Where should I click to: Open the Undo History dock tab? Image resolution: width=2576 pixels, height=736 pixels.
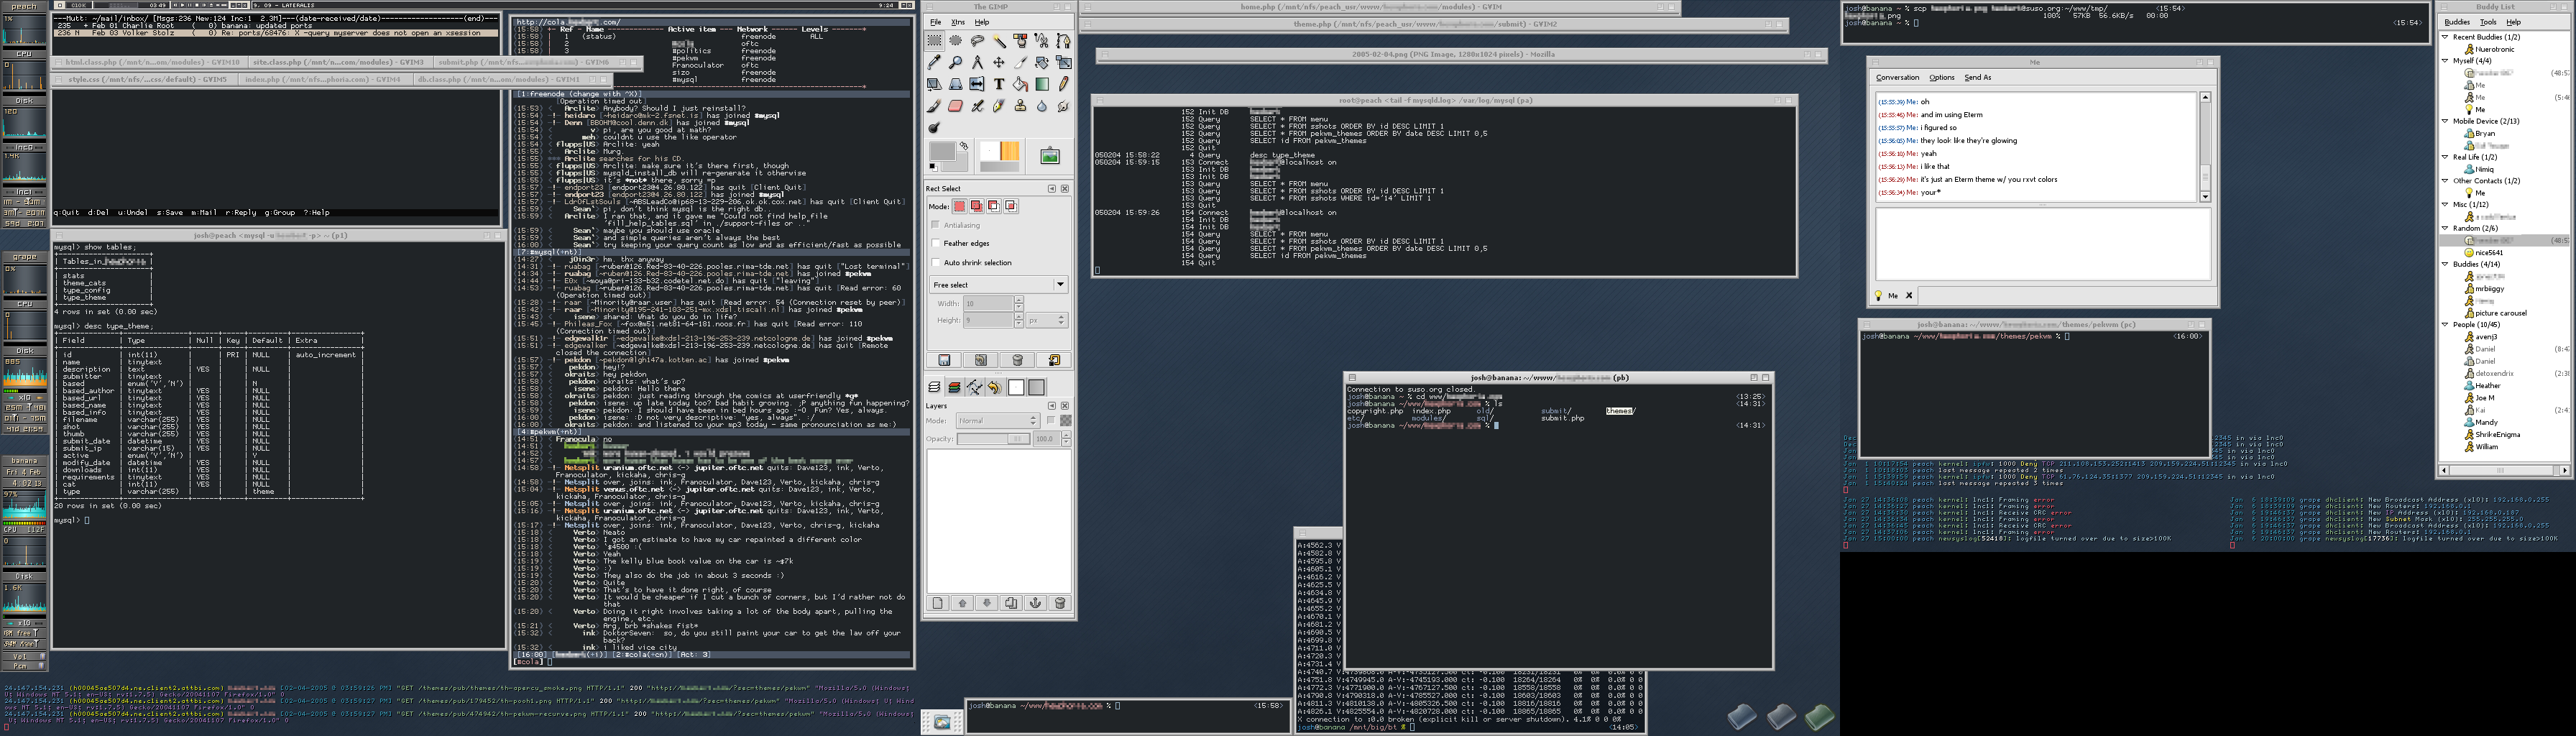pyautogui.click(x=995, y=387)
